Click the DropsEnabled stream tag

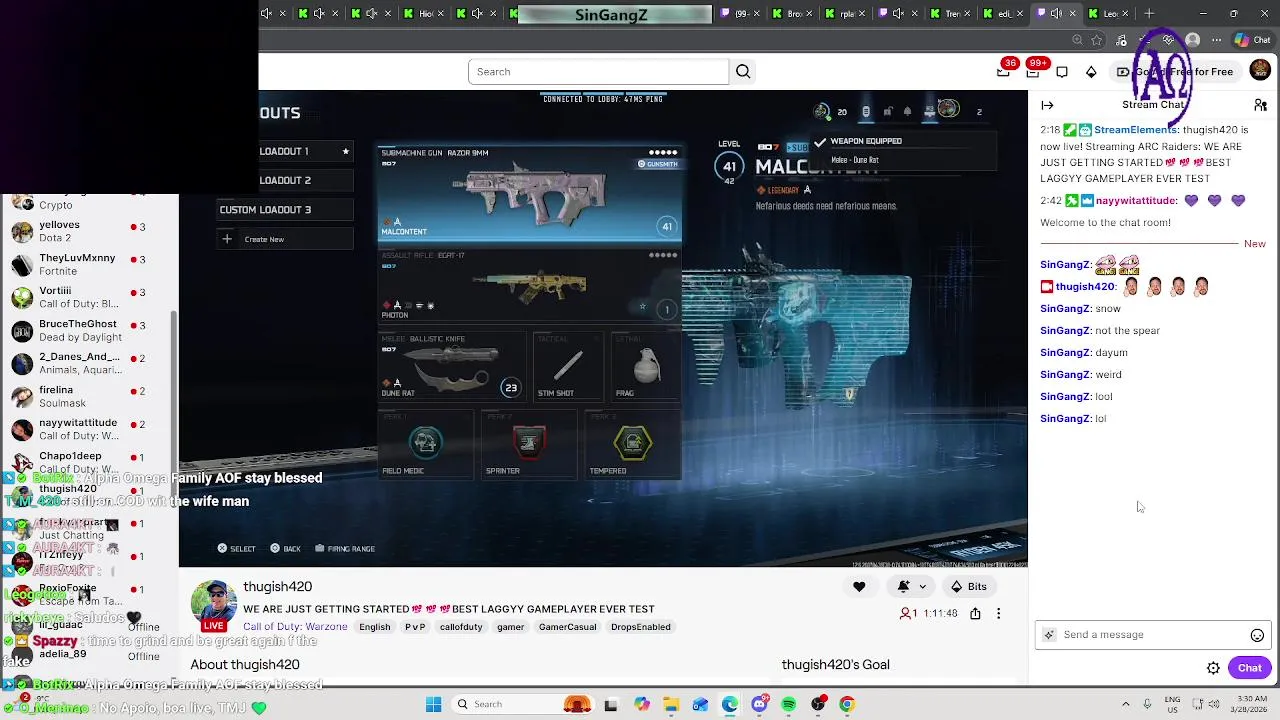(x=640, y=627)
